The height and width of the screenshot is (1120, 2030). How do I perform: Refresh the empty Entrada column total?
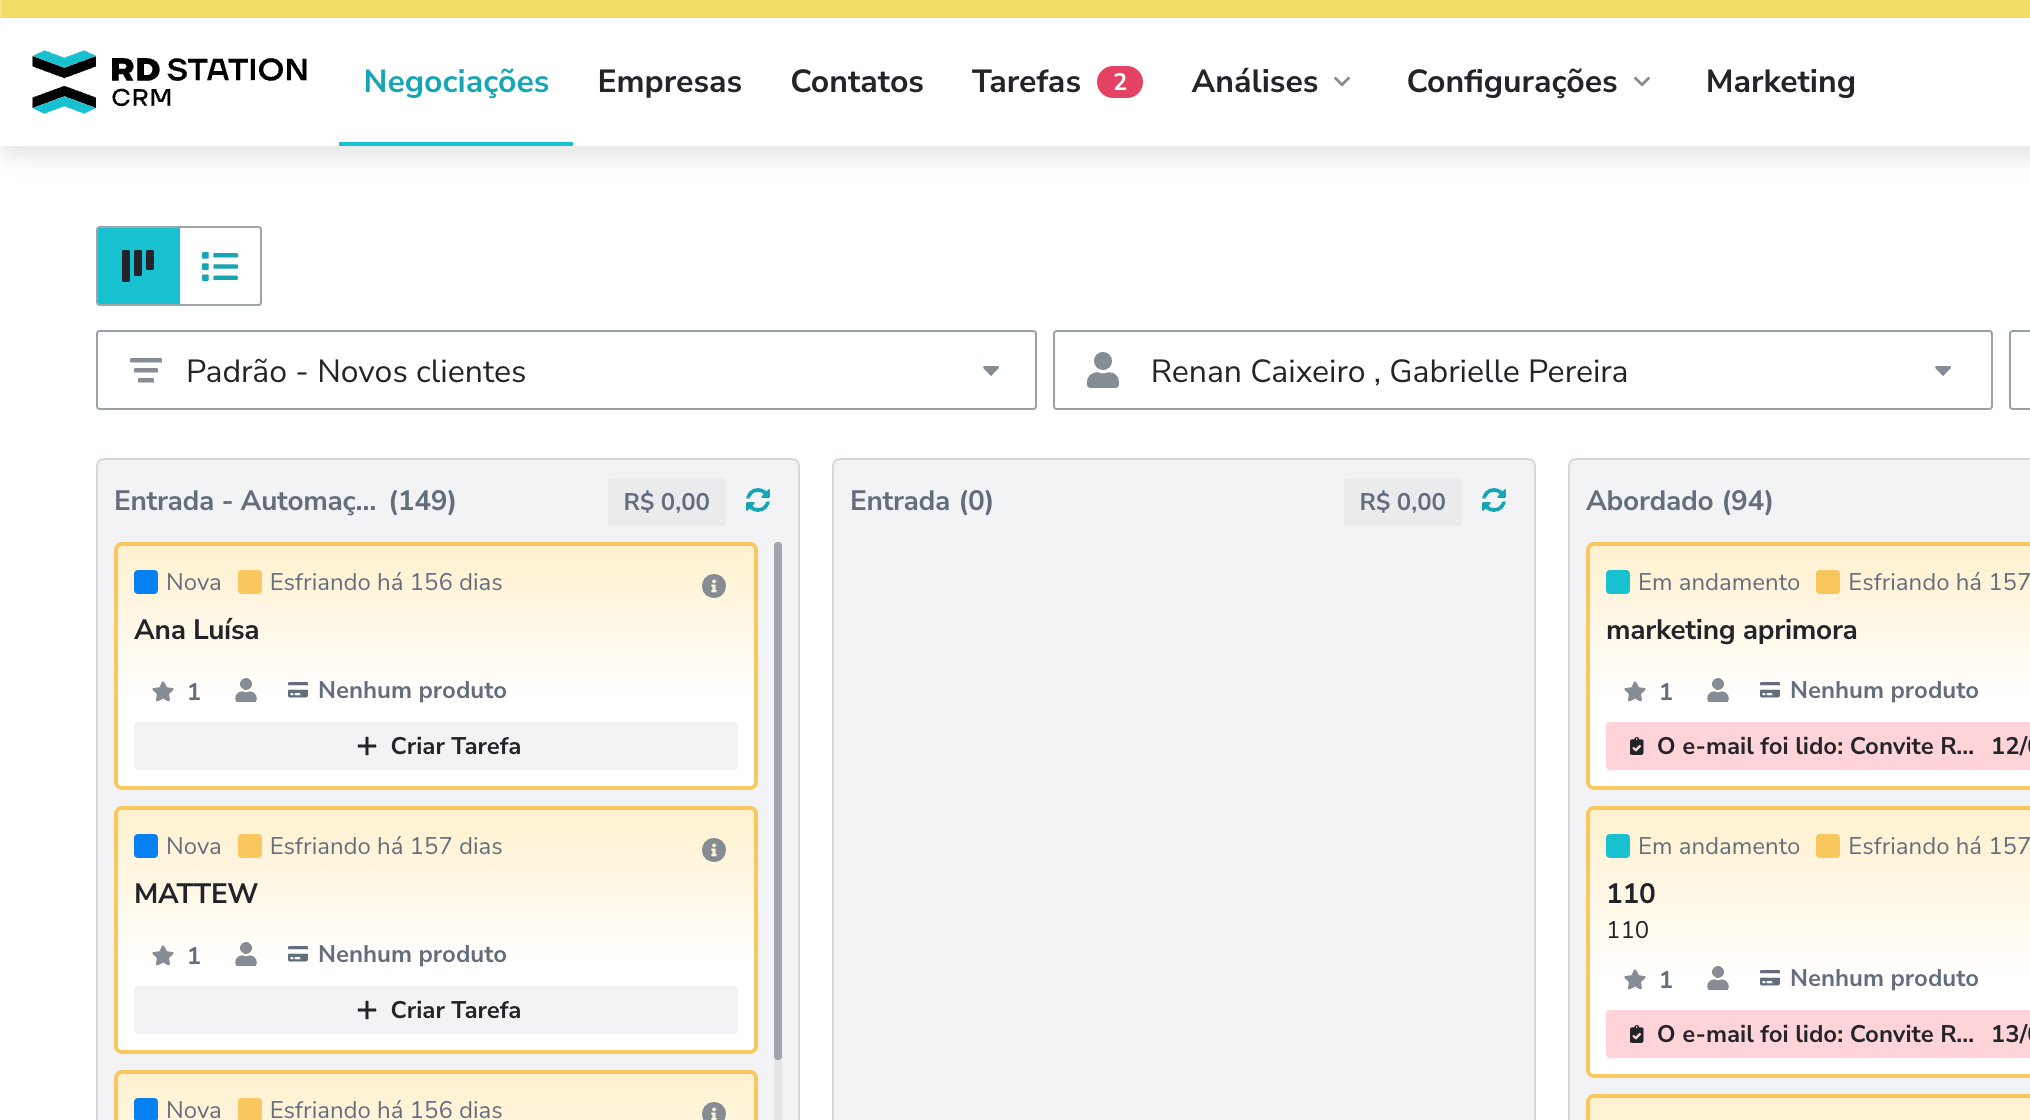pyautogui.click(x=1494, y=500)
